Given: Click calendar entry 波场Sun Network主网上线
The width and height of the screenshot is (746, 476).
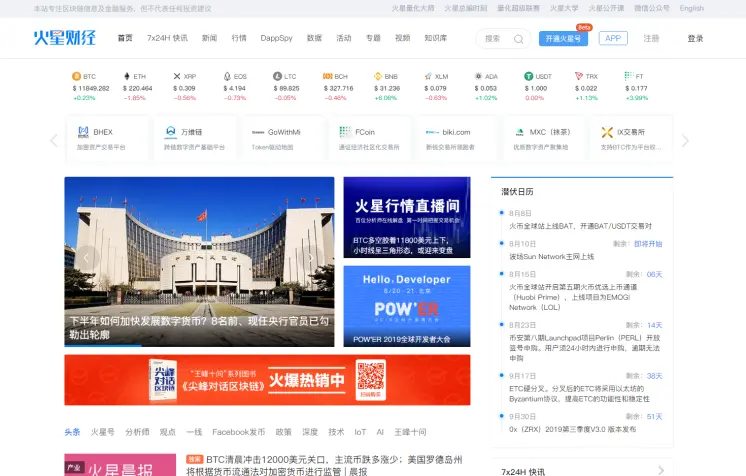Looking at the screenshot, I should pos(551,257).
